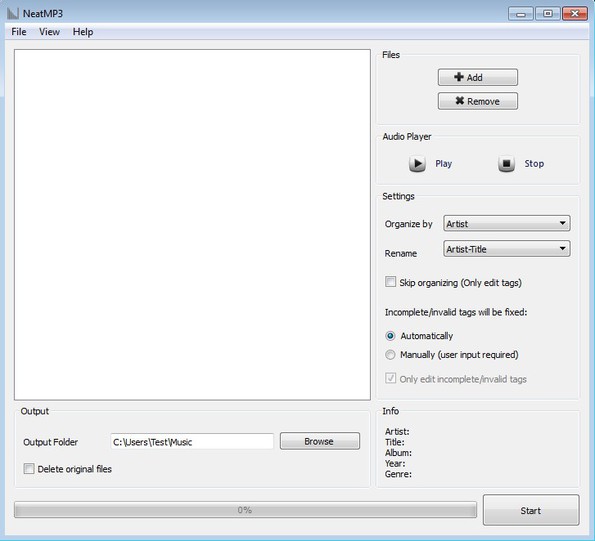This screenshot has height=541, width=595.
Task: Open the Help menu
Action: (83, 32)
